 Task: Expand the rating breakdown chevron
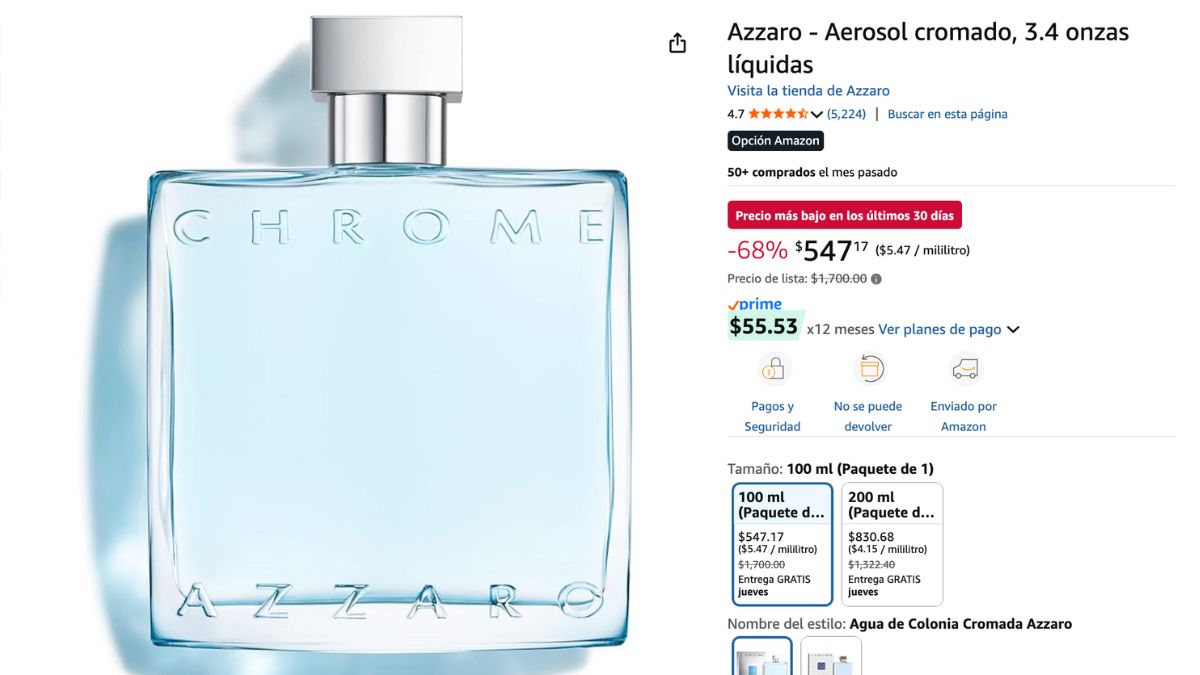817,115
